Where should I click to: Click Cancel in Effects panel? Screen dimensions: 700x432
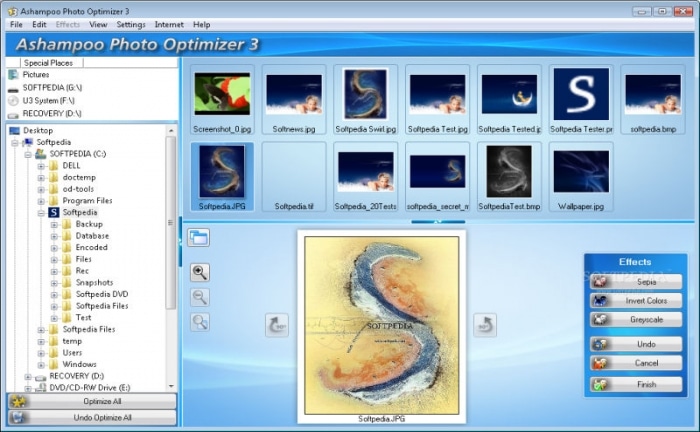636,363
